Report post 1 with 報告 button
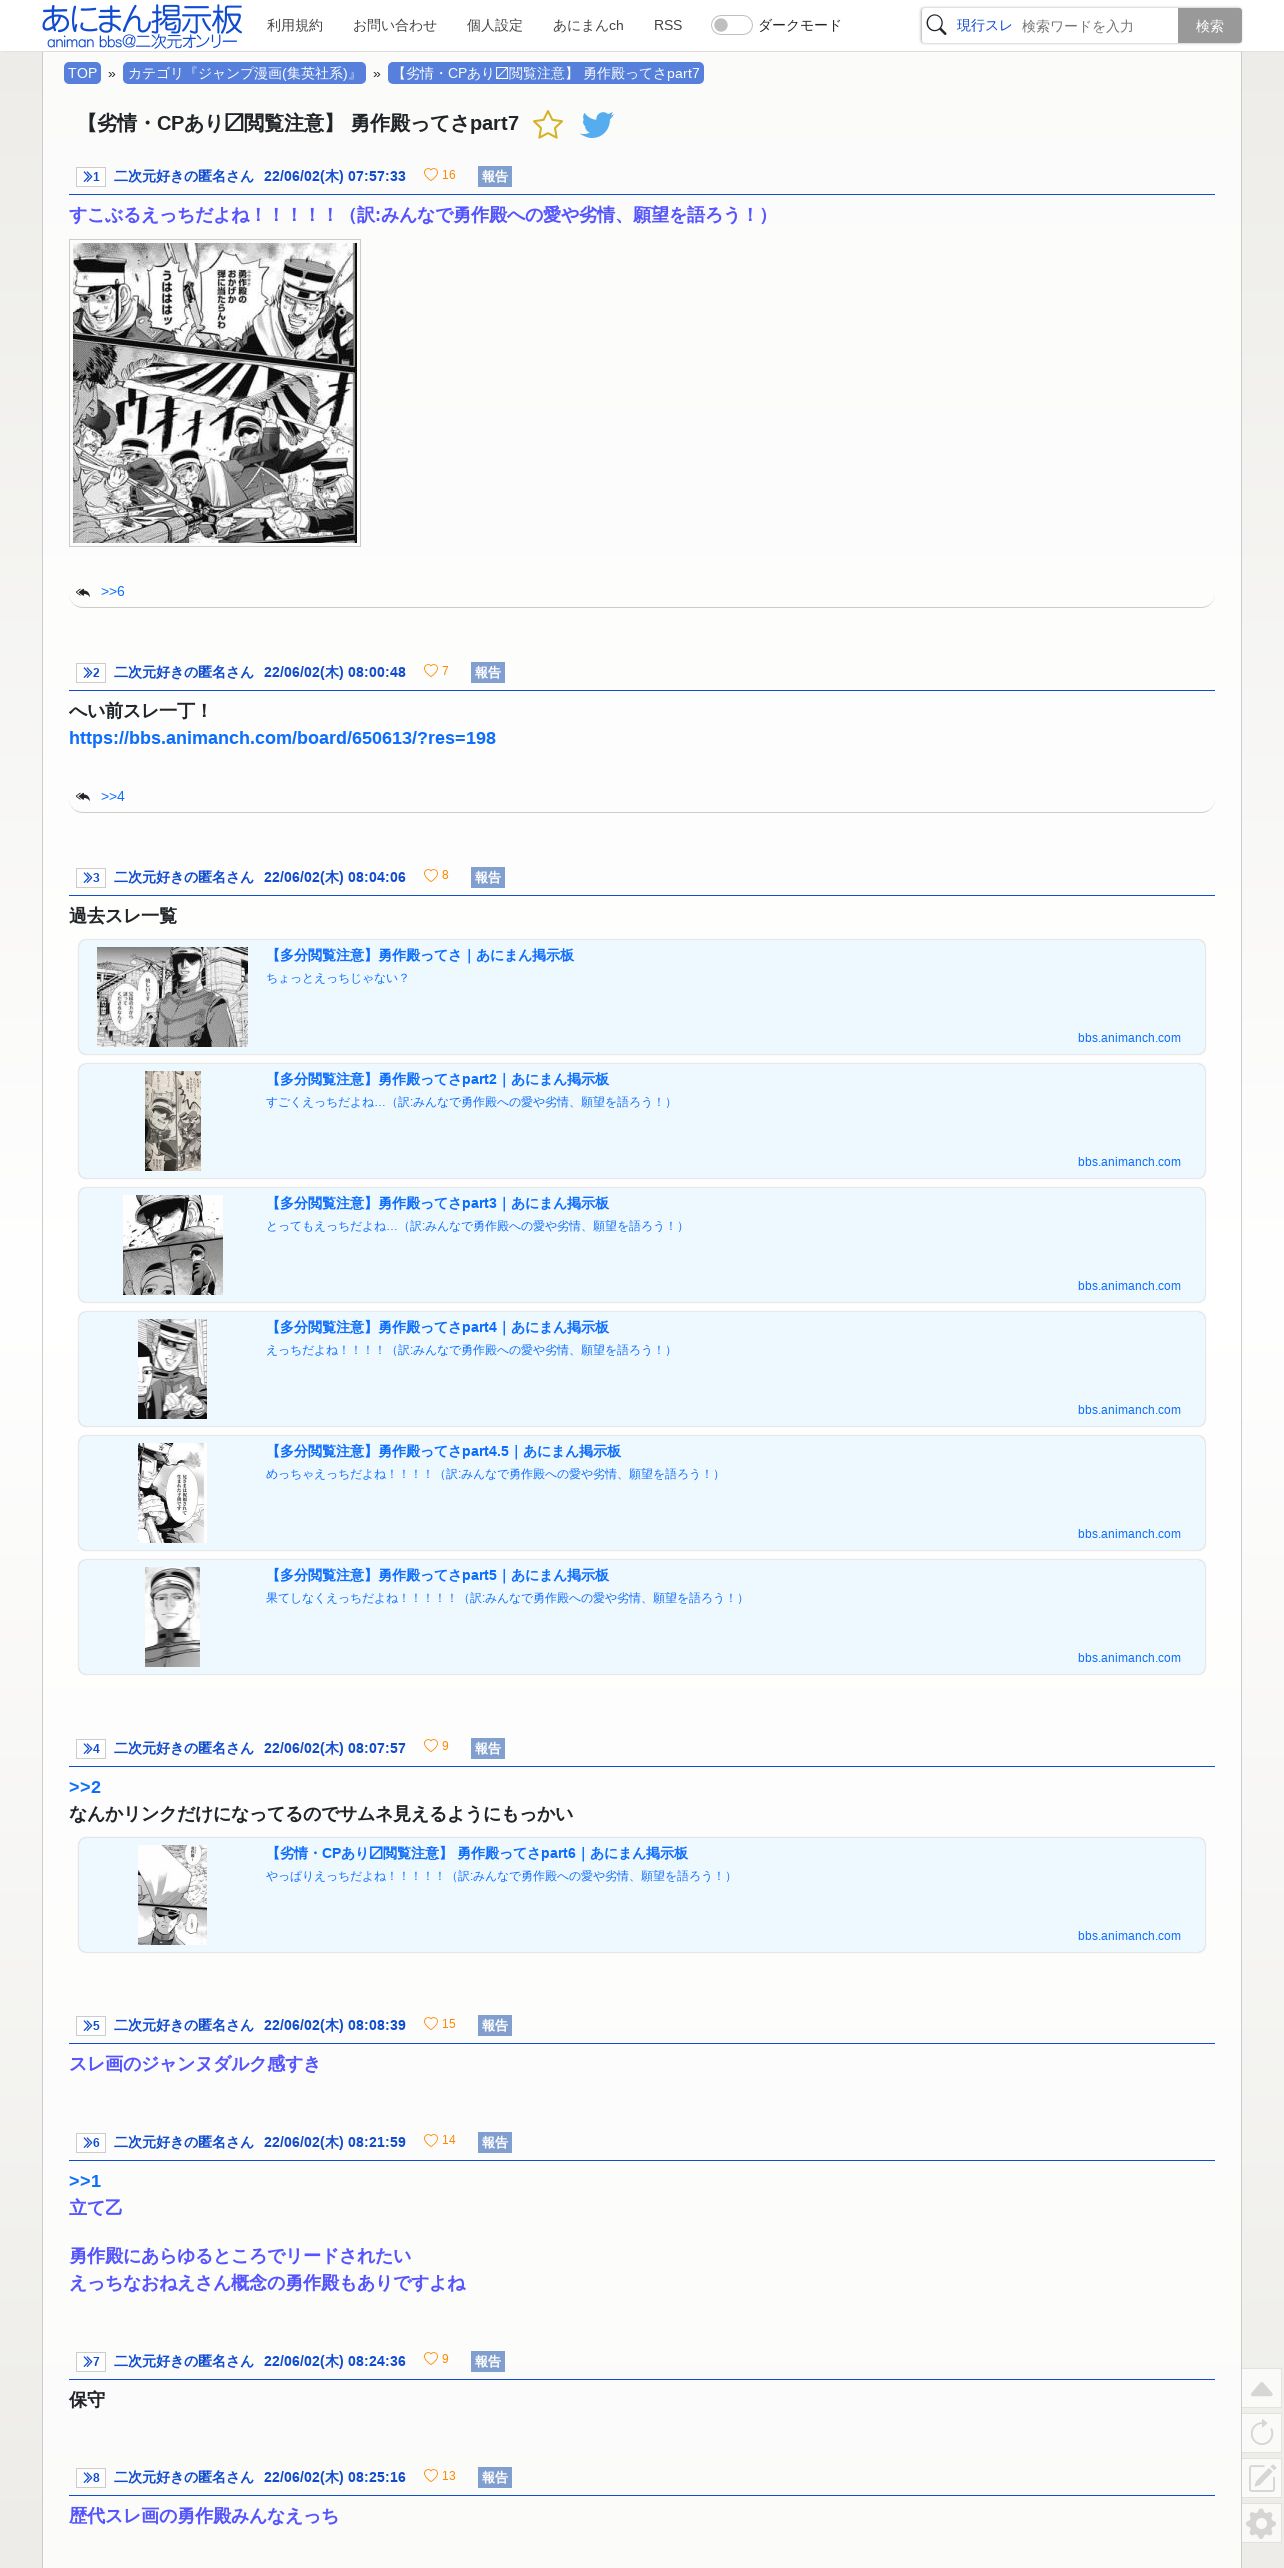 495,177
